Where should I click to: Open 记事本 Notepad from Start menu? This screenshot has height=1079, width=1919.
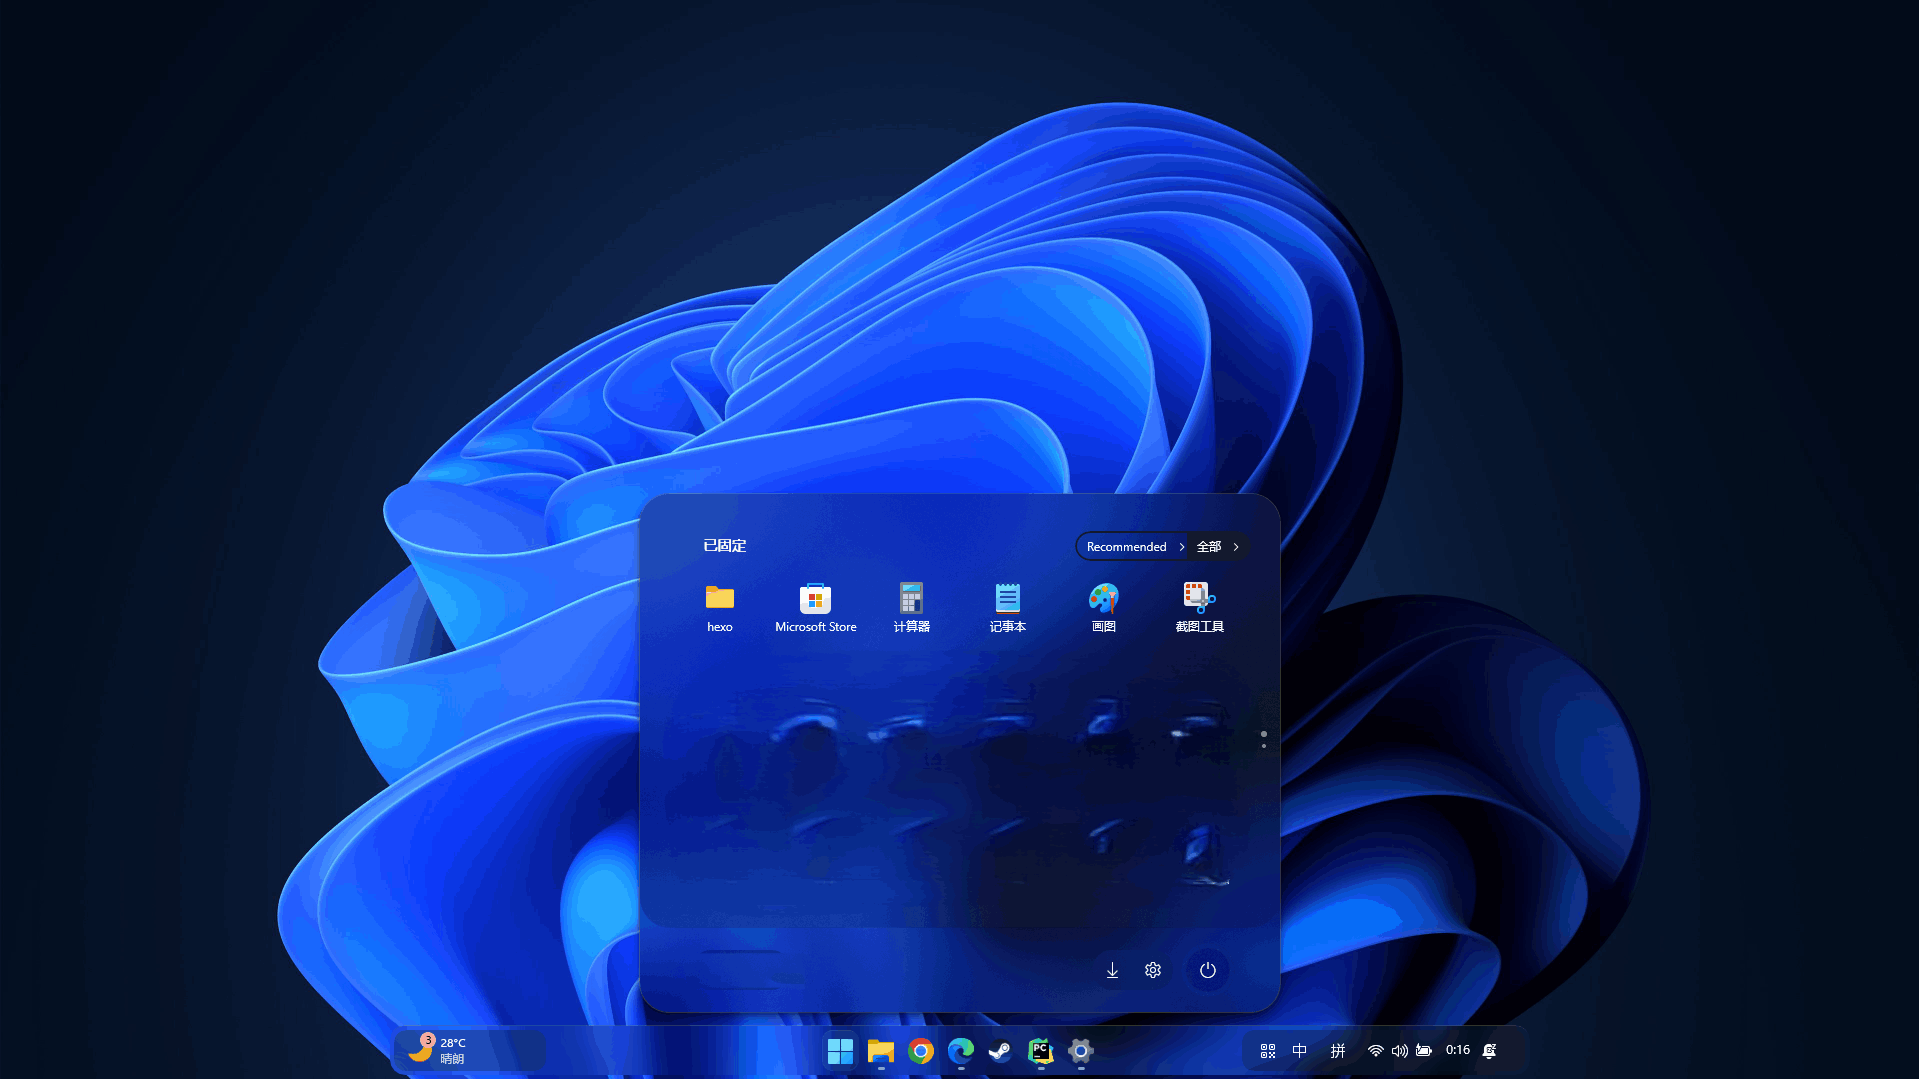tap(1007, 607)
